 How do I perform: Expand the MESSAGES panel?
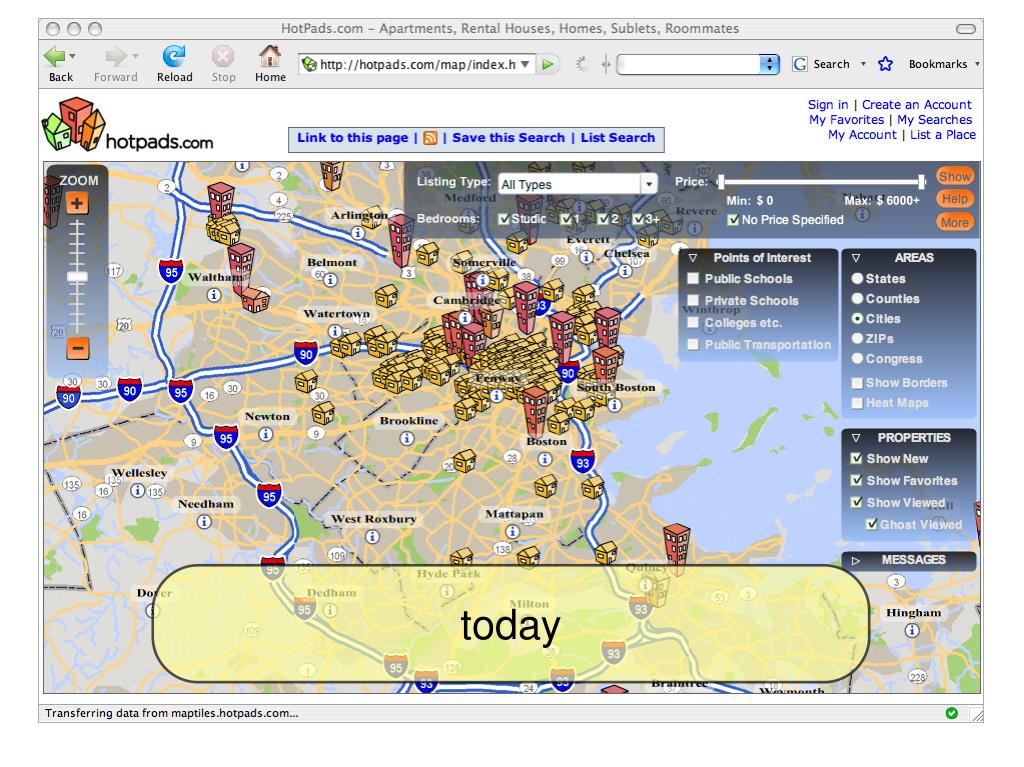856,560
